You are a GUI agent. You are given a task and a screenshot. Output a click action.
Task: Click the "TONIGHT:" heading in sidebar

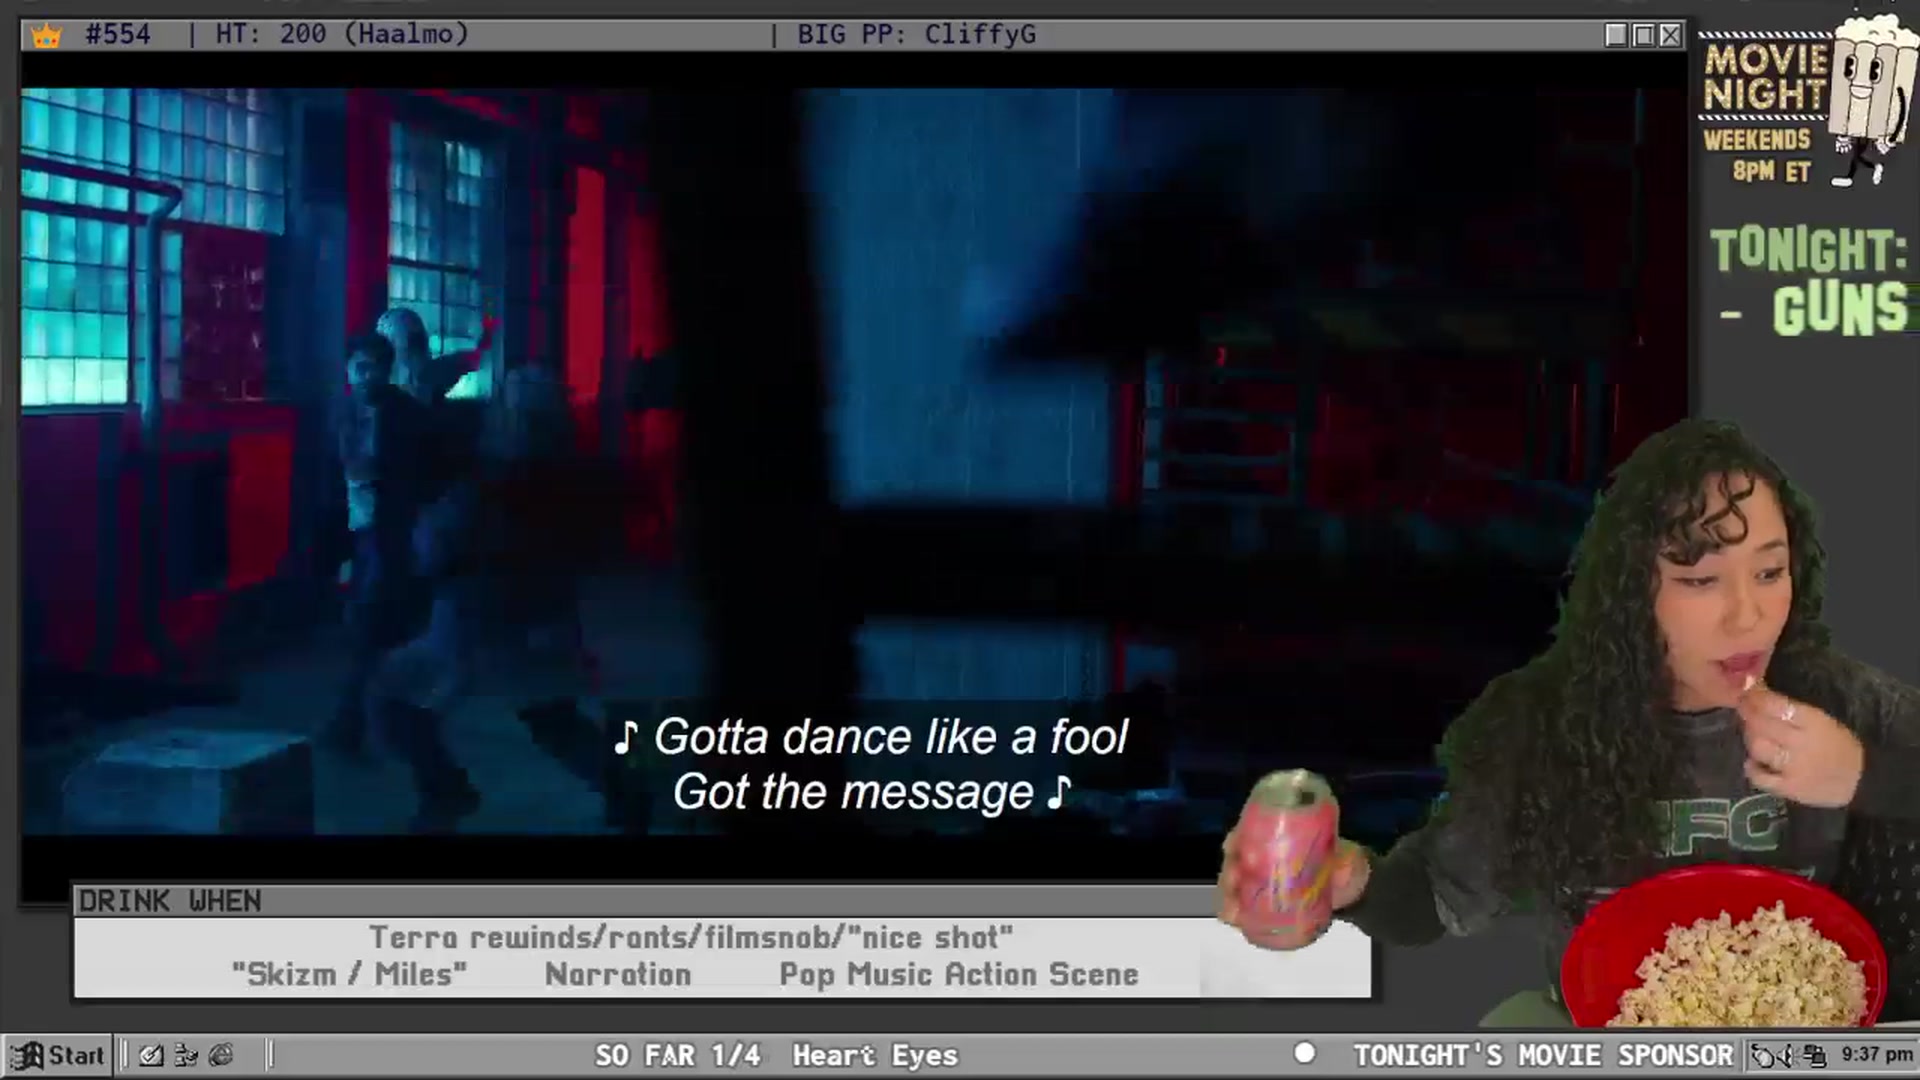[1808, 250]
